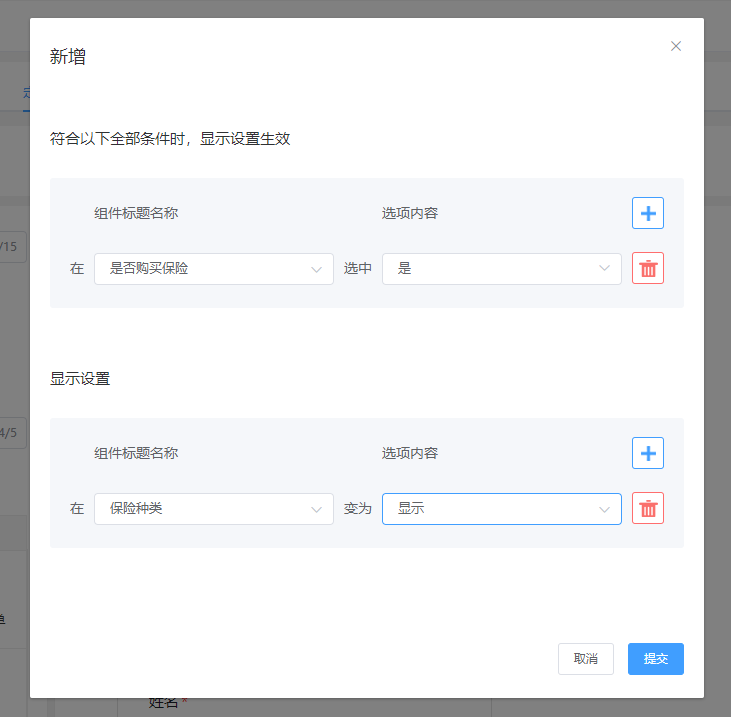Viewport: 731px width, 717px height.
Task: Click the chevron arrow in the 保险种类 field
Action: click(317, 509)
